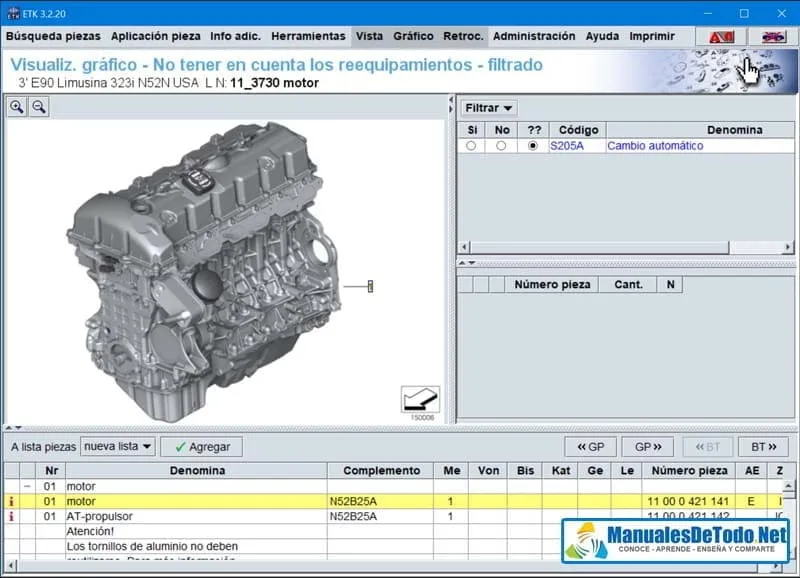Open the Herramientas menu
Viewport: 800px width, 578px height.
pyautogui.click(x=308, y=36)
